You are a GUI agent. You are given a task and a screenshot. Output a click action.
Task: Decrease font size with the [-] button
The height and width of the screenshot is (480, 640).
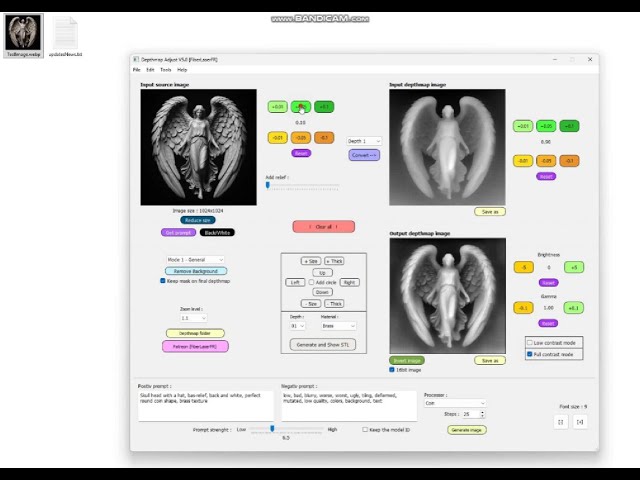click(x=560, y=422)
